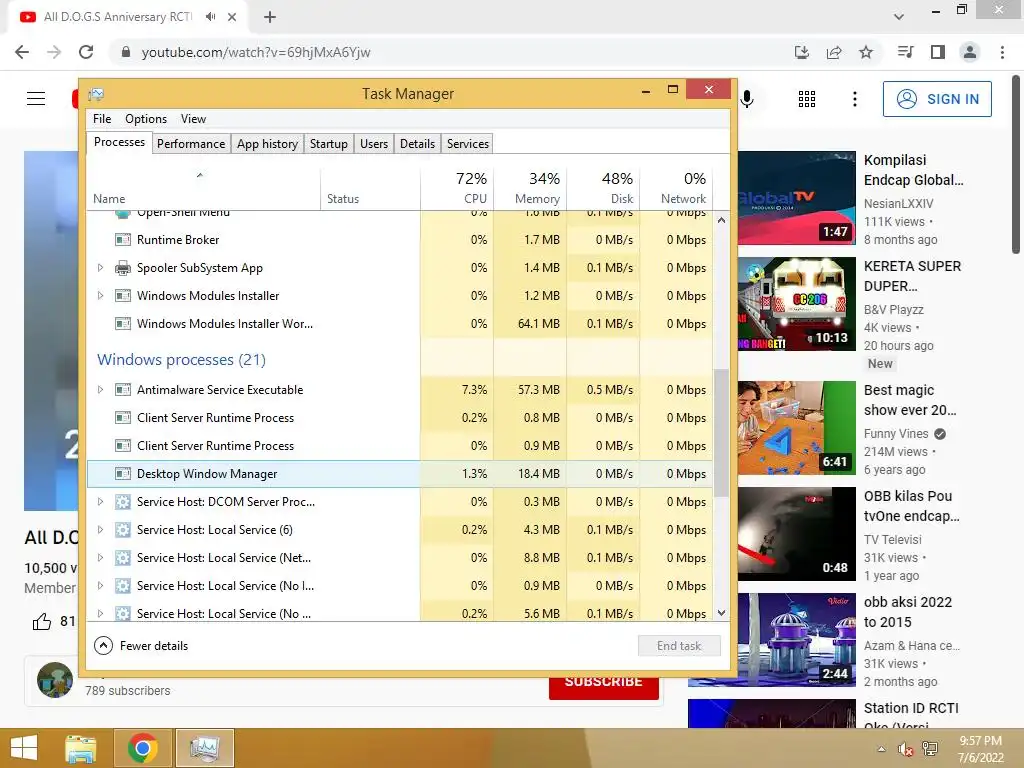1024x768 pixels.
Task: Sort processes by the Memory column header
Action: (530, 188)
